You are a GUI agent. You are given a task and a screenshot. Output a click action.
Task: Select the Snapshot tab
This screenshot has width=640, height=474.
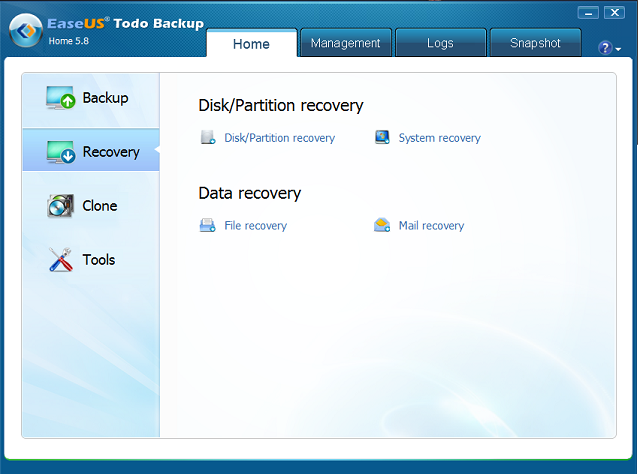click(534, 43)
